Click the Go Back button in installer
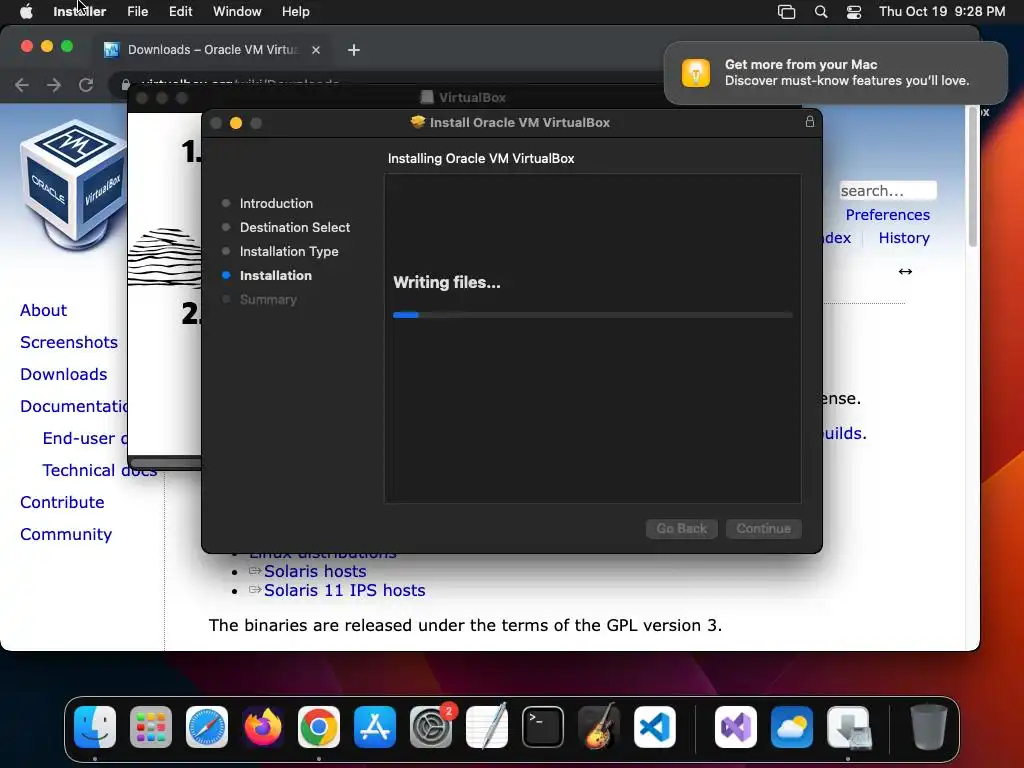Image resolution: width=1024 pixels, height=768 pixels. (x=682, y=528)
